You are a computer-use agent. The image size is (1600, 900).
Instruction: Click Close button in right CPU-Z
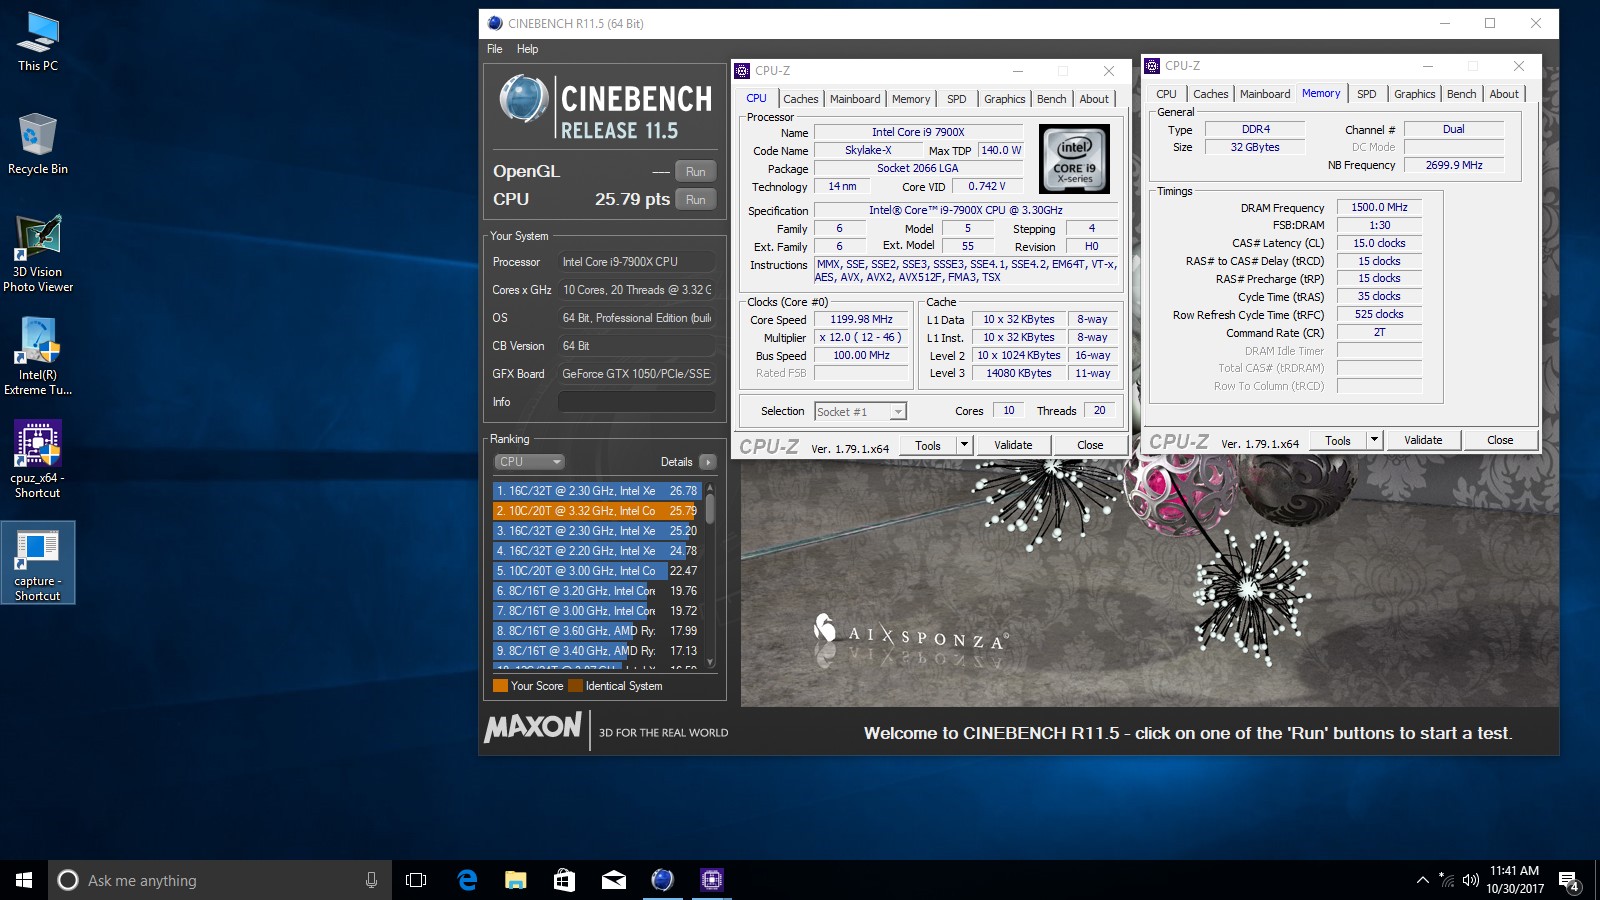(x=1500, y=440)
